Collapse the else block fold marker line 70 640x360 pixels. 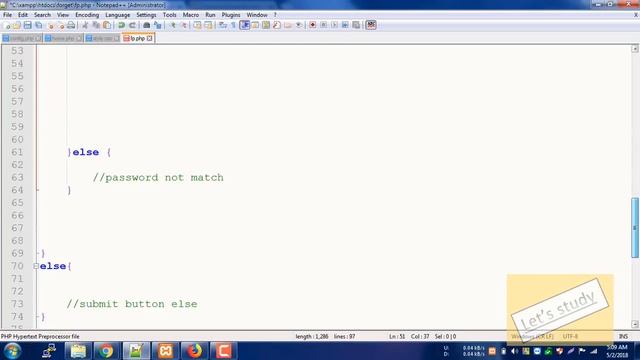point(36,266)
